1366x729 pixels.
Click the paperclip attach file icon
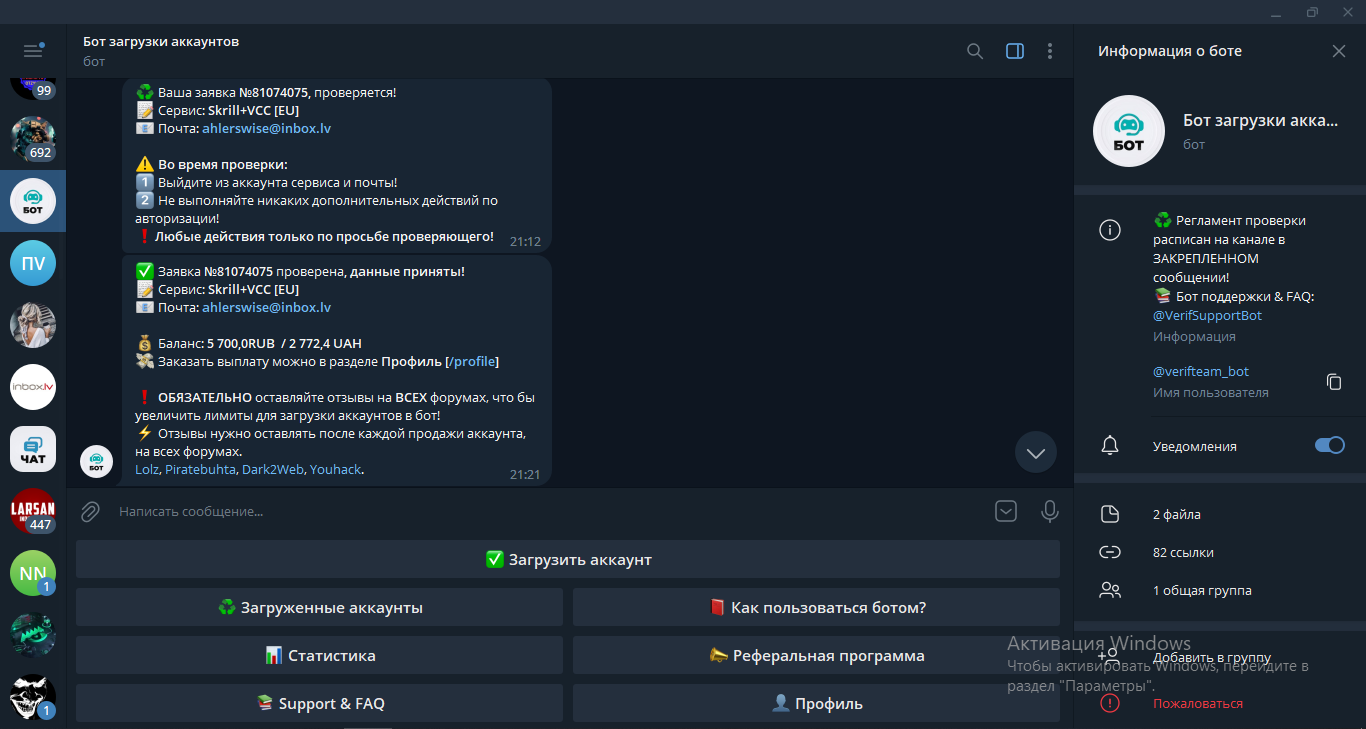click(x=90, y=512)
